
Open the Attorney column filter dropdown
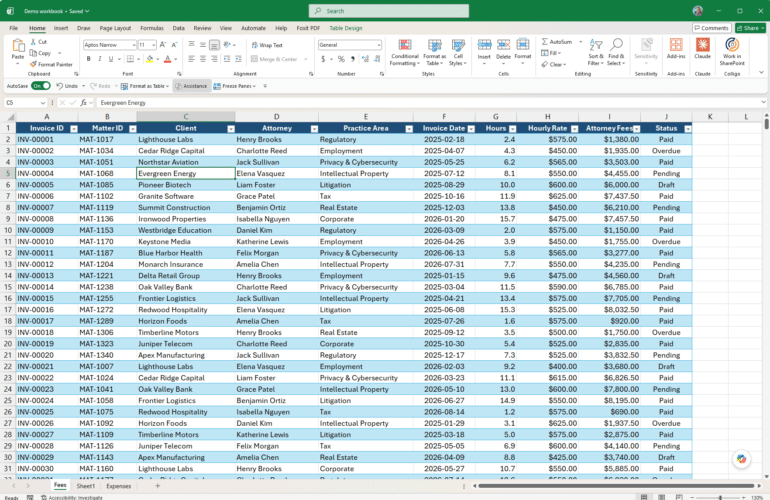pyautogui.click(x=314, y=129)
